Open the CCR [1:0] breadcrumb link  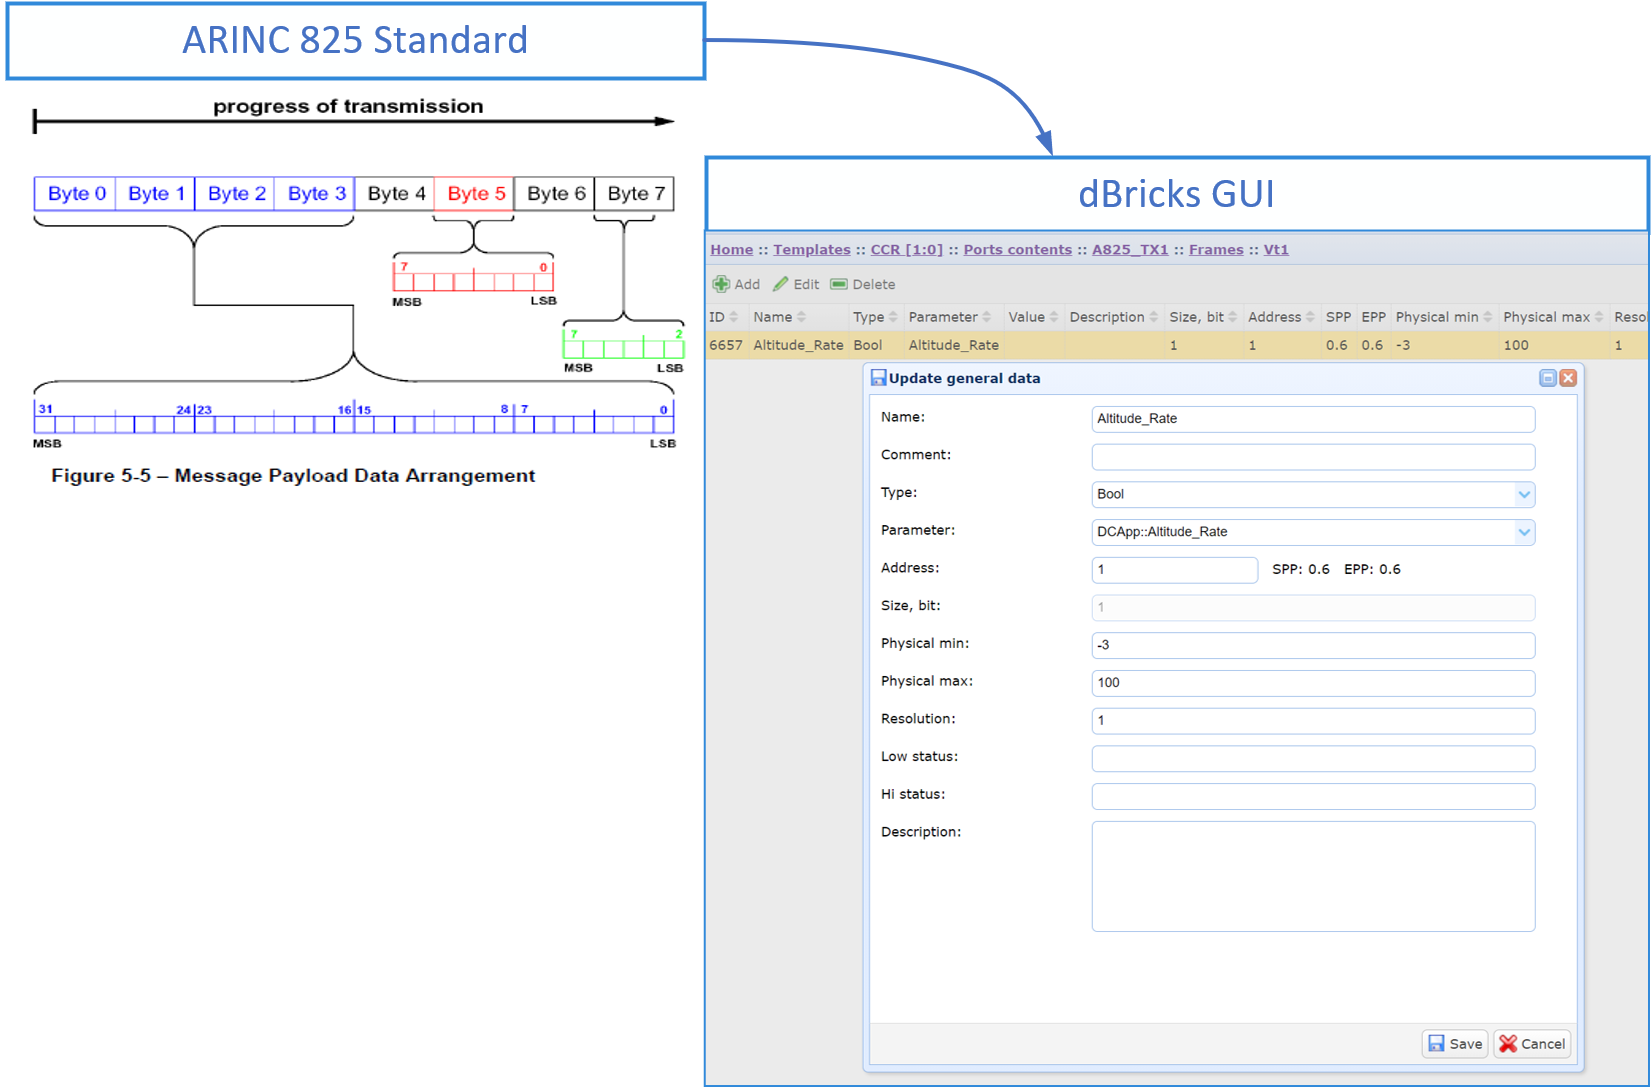pyautogui.click(x=907, y=250)
